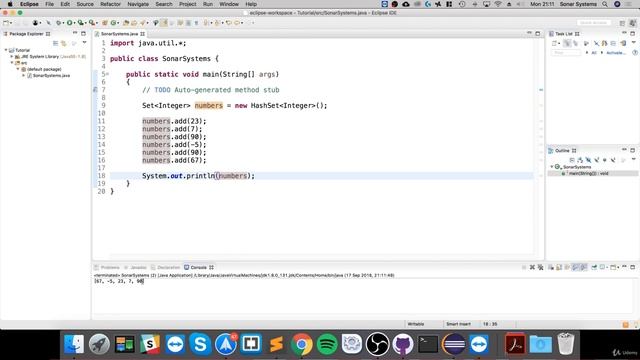Expand JRE System Library node

pyautogui.click(x=12, y=56)
